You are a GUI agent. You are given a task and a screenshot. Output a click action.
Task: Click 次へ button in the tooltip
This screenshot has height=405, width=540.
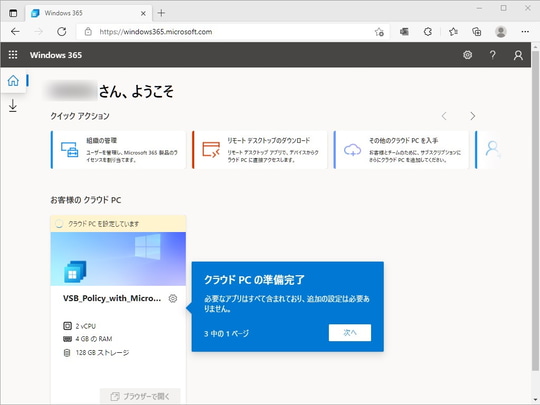[350, 333]
